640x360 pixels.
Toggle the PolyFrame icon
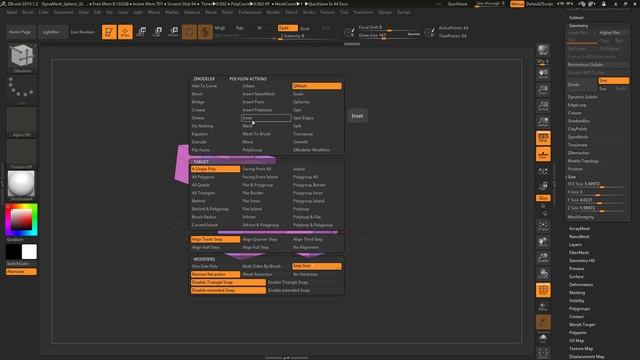pos(543,290)
